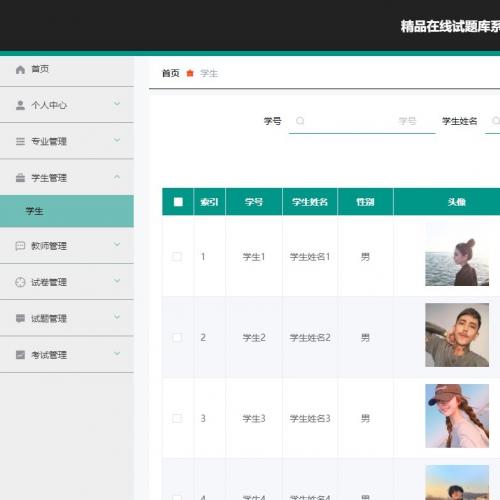Click 男 in row 学生1
This screenshot has height=500, width=500.
click(x=365, y=257)
